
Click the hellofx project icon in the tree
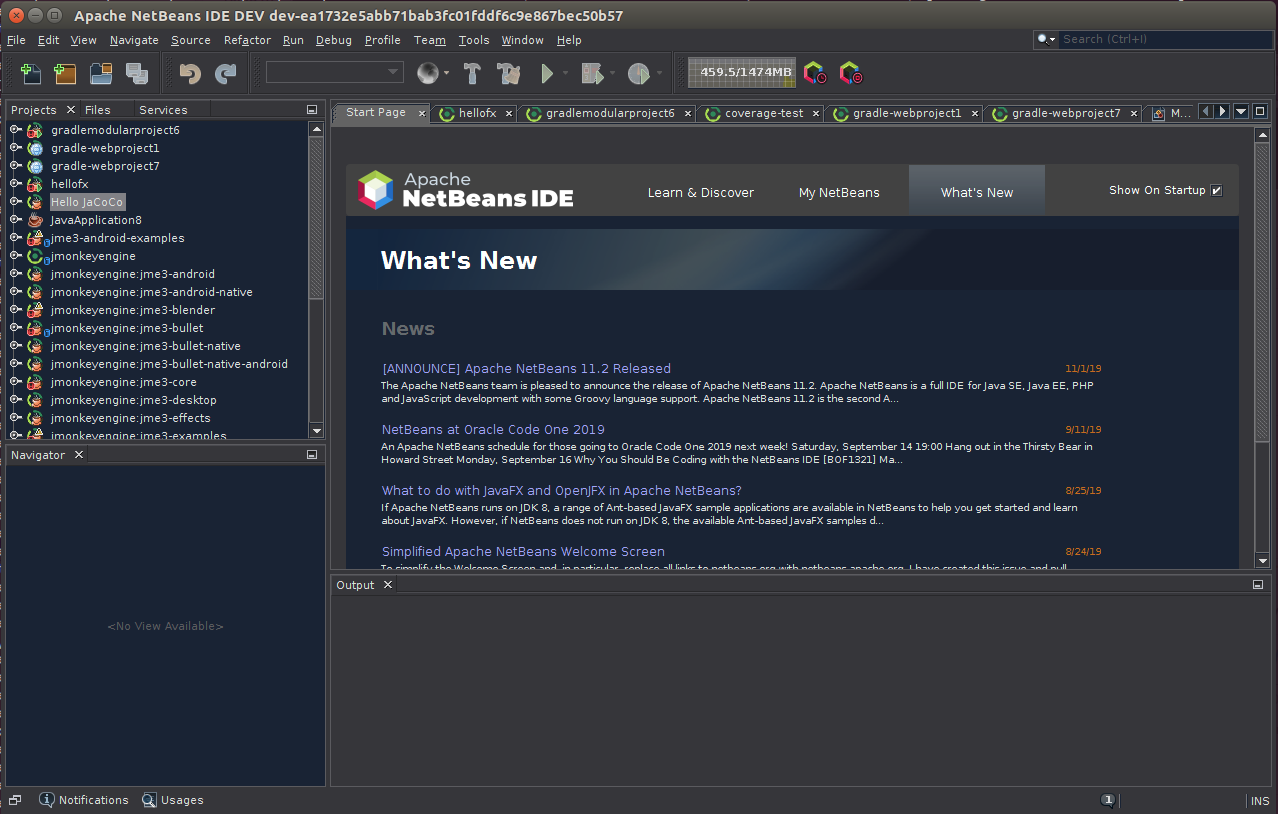pyautogui.click(x=35, y=184)
